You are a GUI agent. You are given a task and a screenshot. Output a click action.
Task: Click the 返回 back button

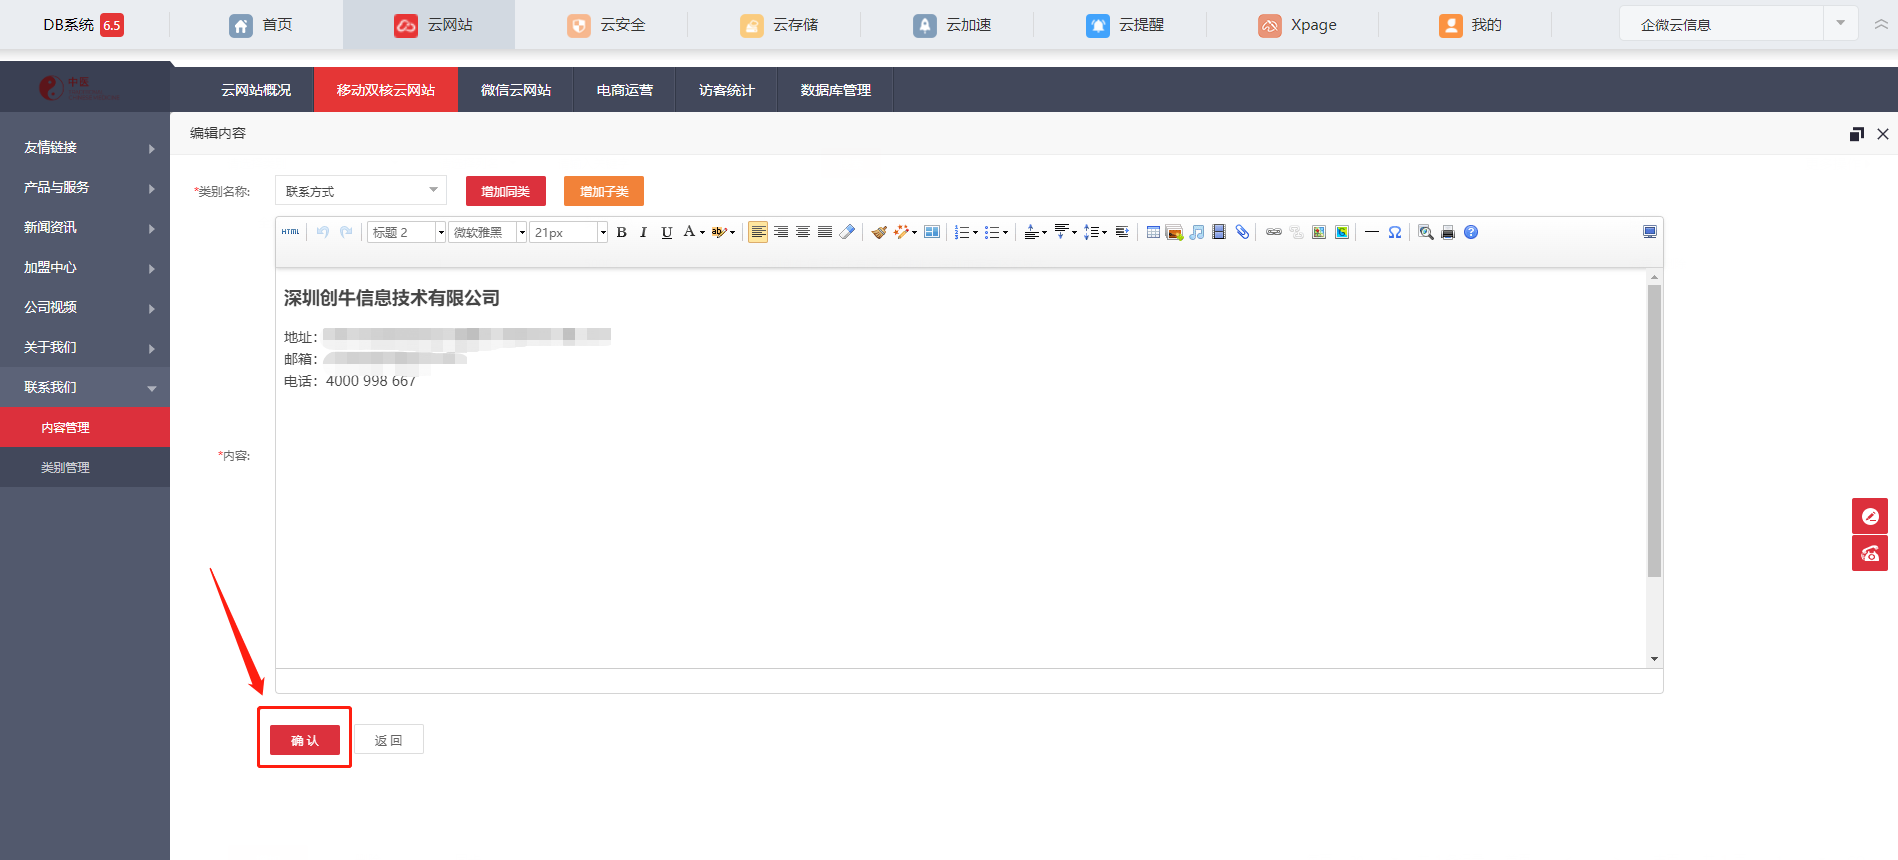(x=389, y=740)
